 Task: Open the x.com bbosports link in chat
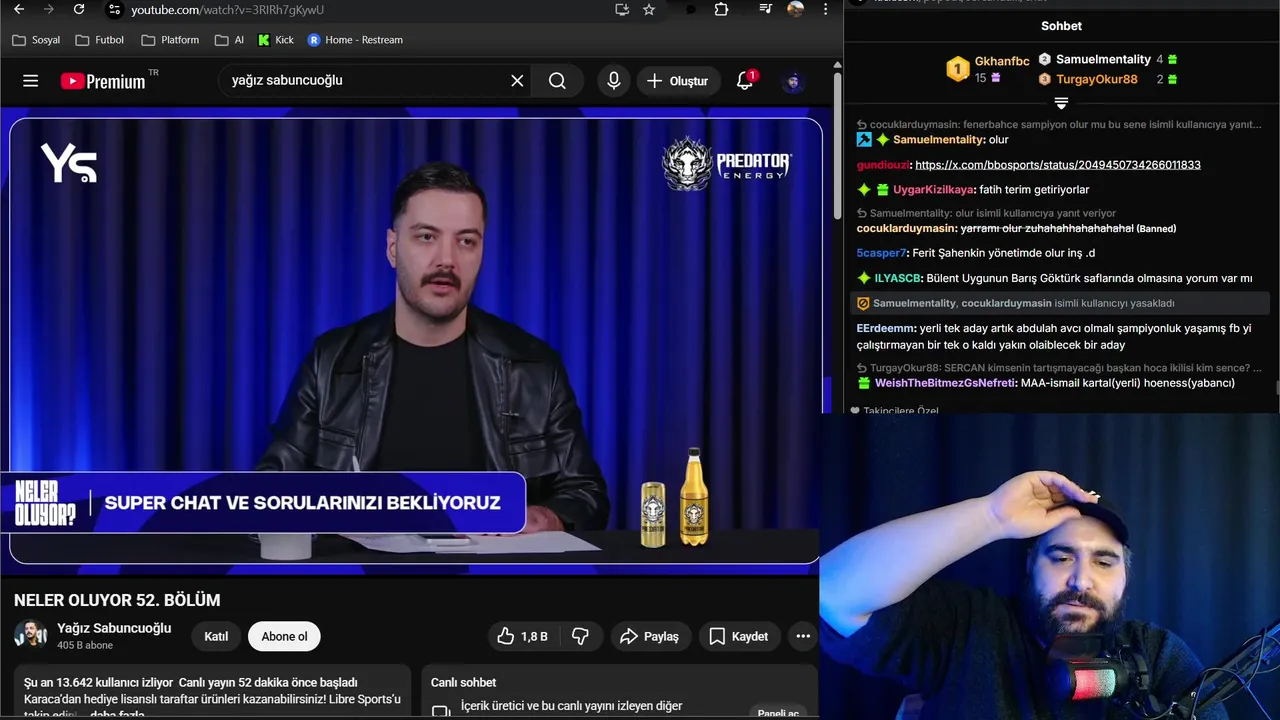click(x=1058, y=165)
